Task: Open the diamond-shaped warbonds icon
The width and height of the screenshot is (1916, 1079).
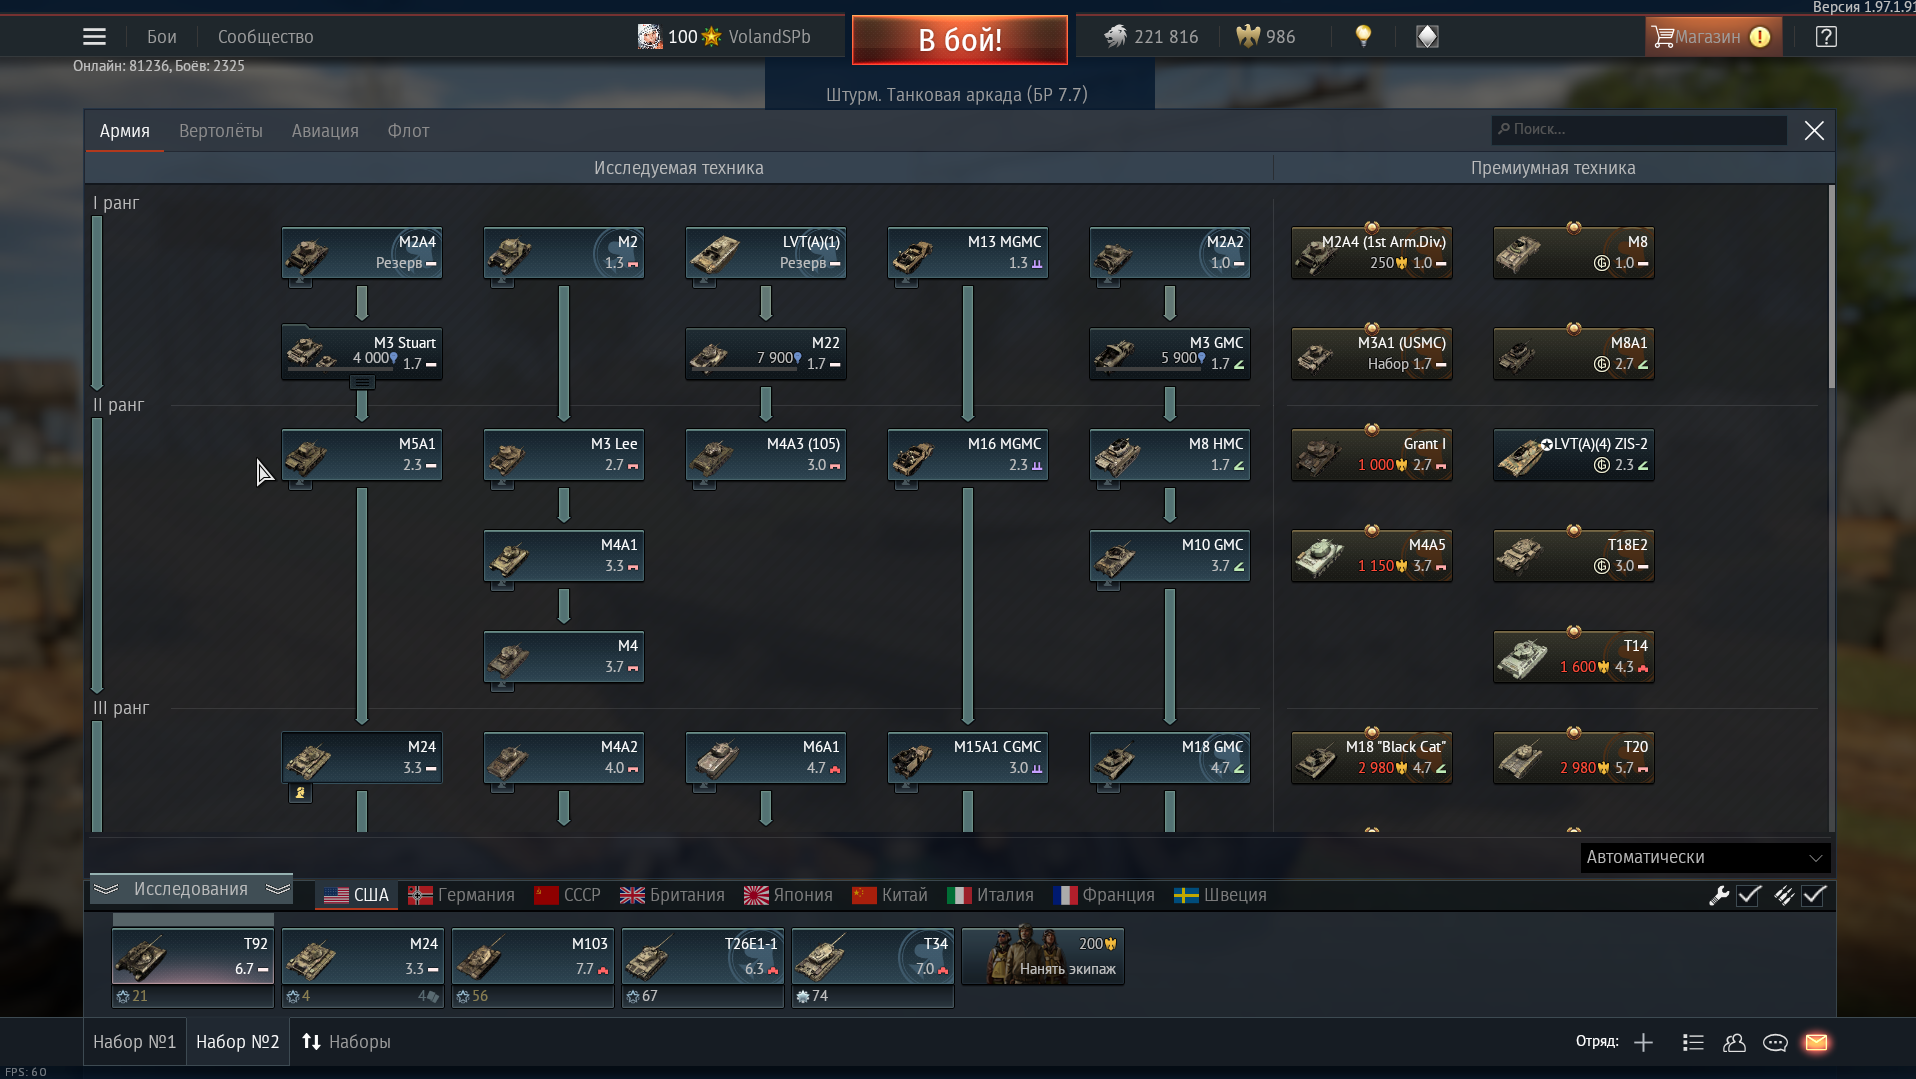Action: [x=1427, y=37]
